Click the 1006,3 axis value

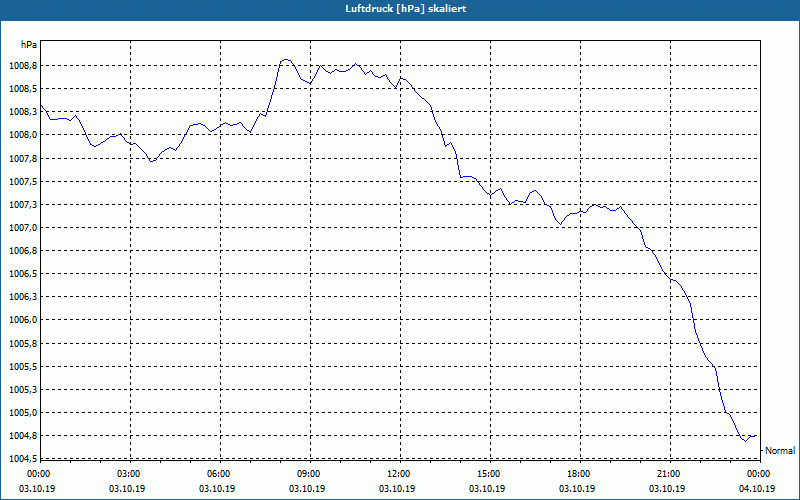coord(23,297)
